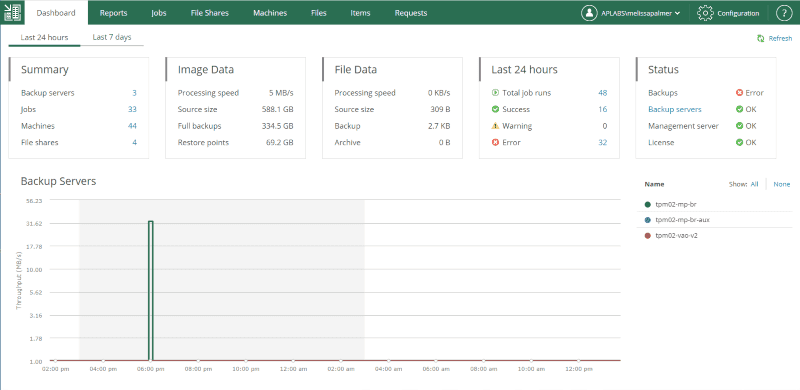800x390 pixels.
Task: Open the Reports tab
Action: [x=113, y=13]
